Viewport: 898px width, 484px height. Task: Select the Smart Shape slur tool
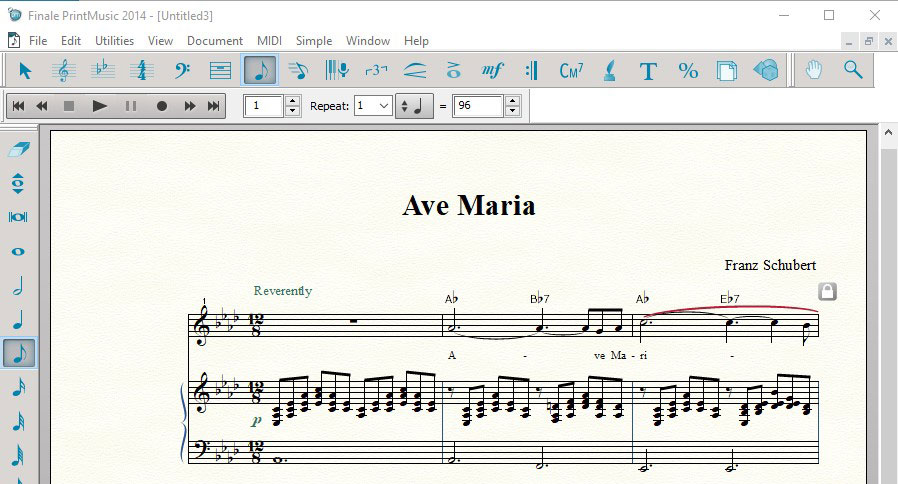(415, 70)
